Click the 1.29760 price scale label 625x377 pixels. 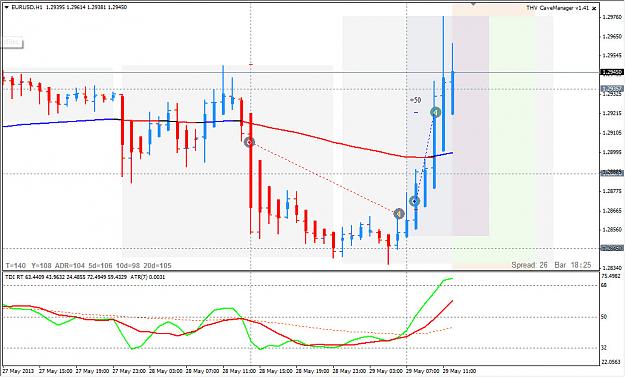(612, 17)
